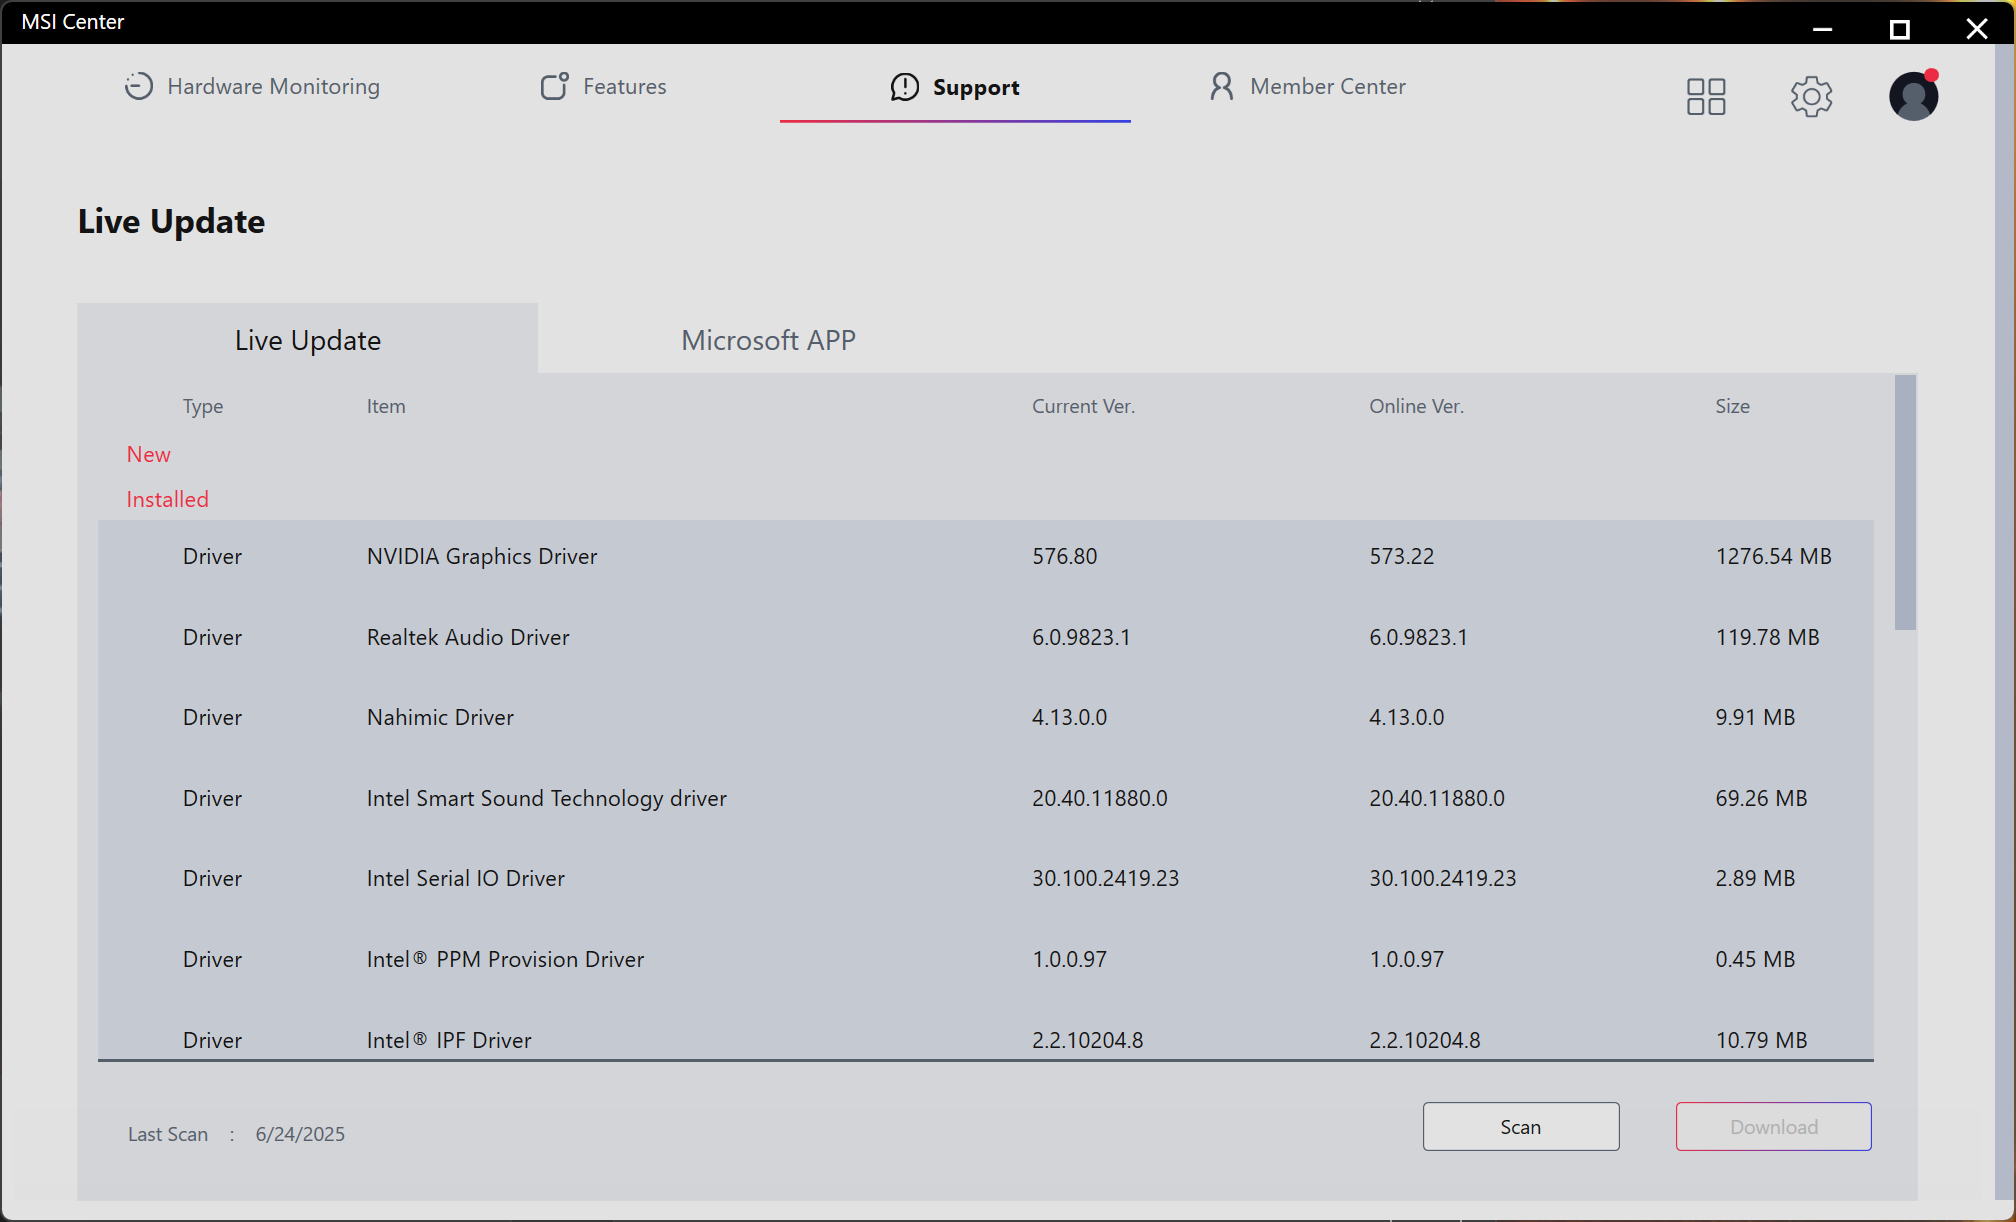The height and width of the screenshot is (1222, 2016).
Task: Click the New category label
Action: coord(149,455)
